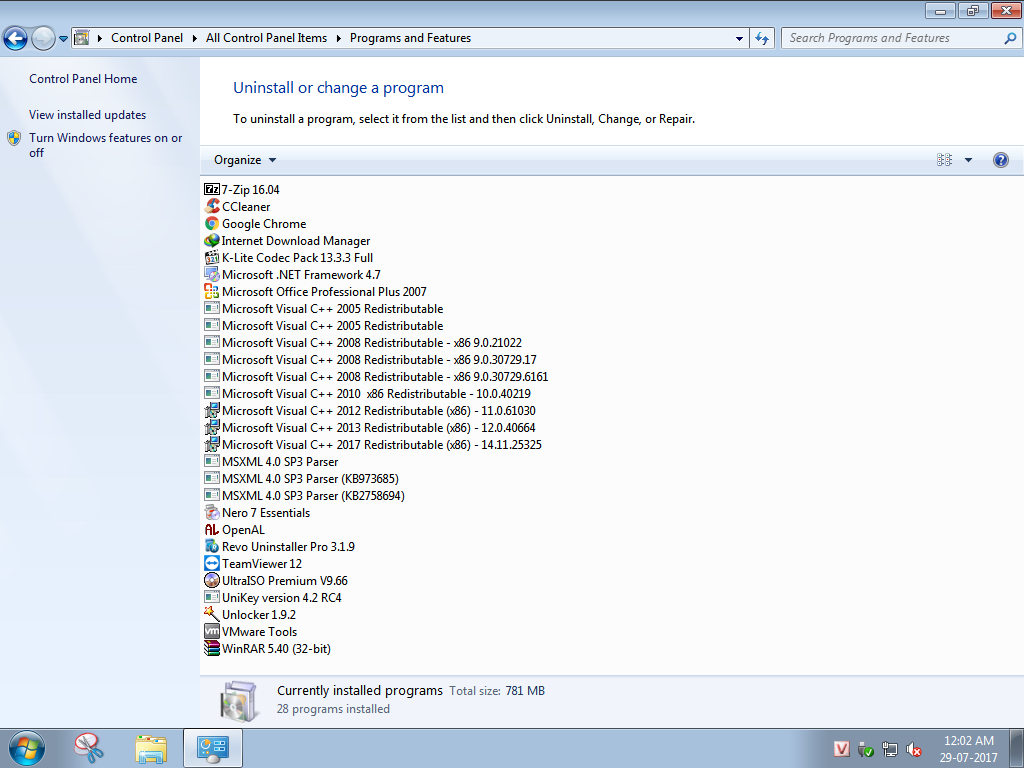
Task: Select Visual C++ 2008 Redistributable 9.0.30729.17 entry
Action: point(371,360)
